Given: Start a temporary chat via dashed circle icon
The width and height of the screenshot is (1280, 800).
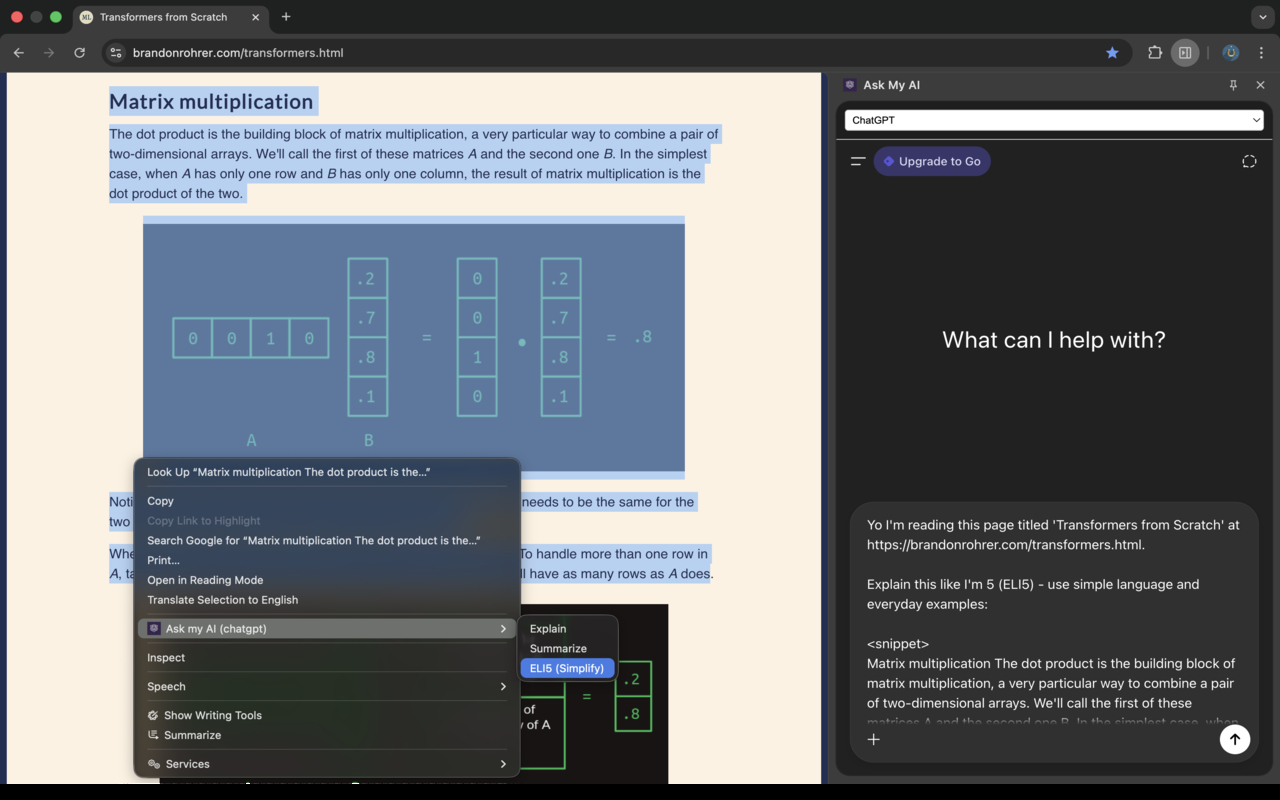Looking at the screenshot, I should tap(1249, 161).
